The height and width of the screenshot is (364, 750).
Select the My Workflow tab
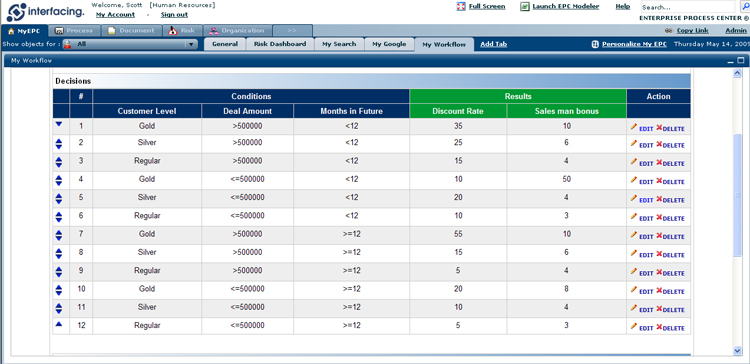(x=444, y=44)
